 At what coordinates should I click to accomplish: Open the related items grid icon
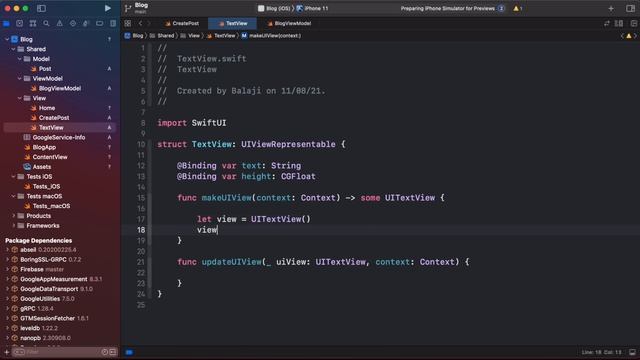pos(128,24)
